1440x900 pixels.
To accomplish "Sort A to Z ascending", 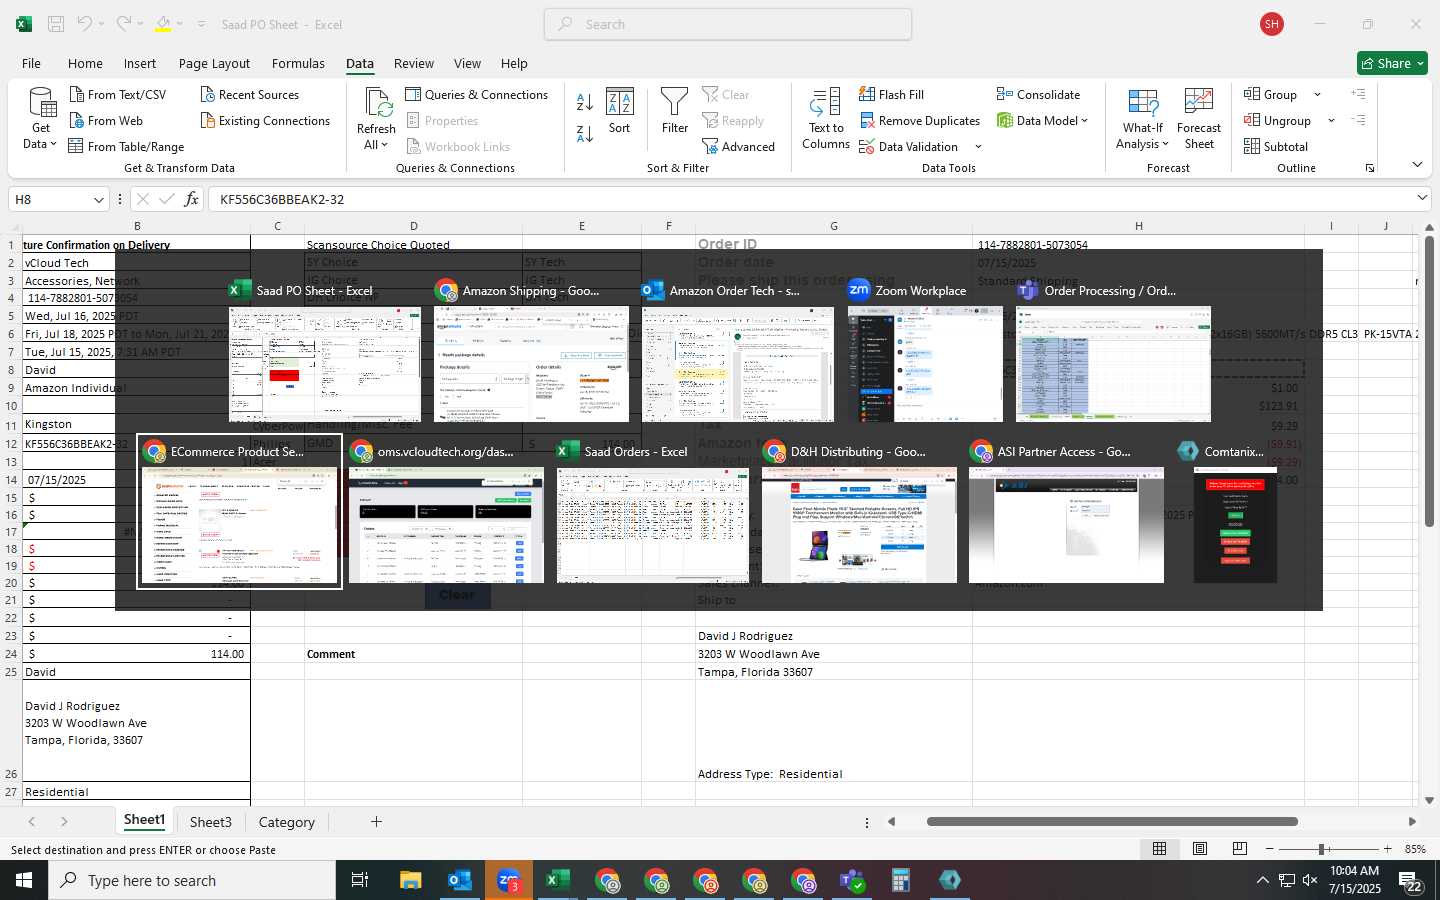I will coord(585,101).
